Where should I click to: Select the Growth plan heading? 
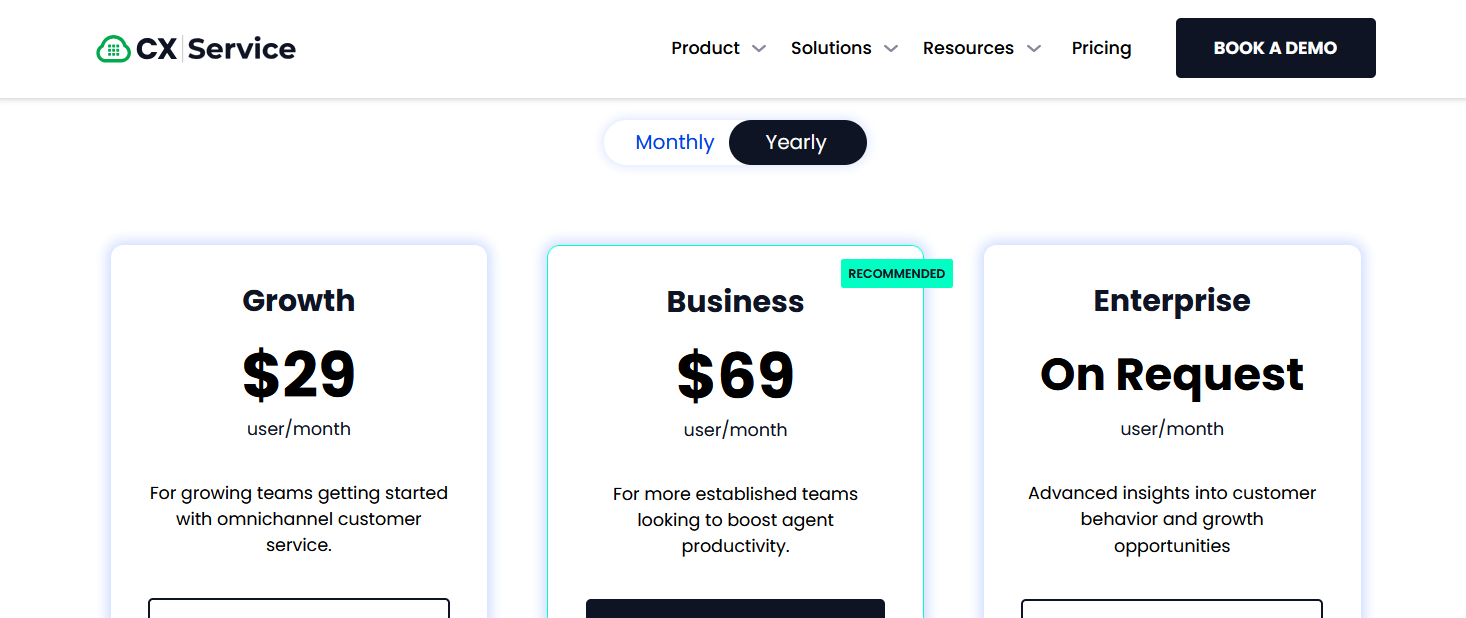click(298, 300)
